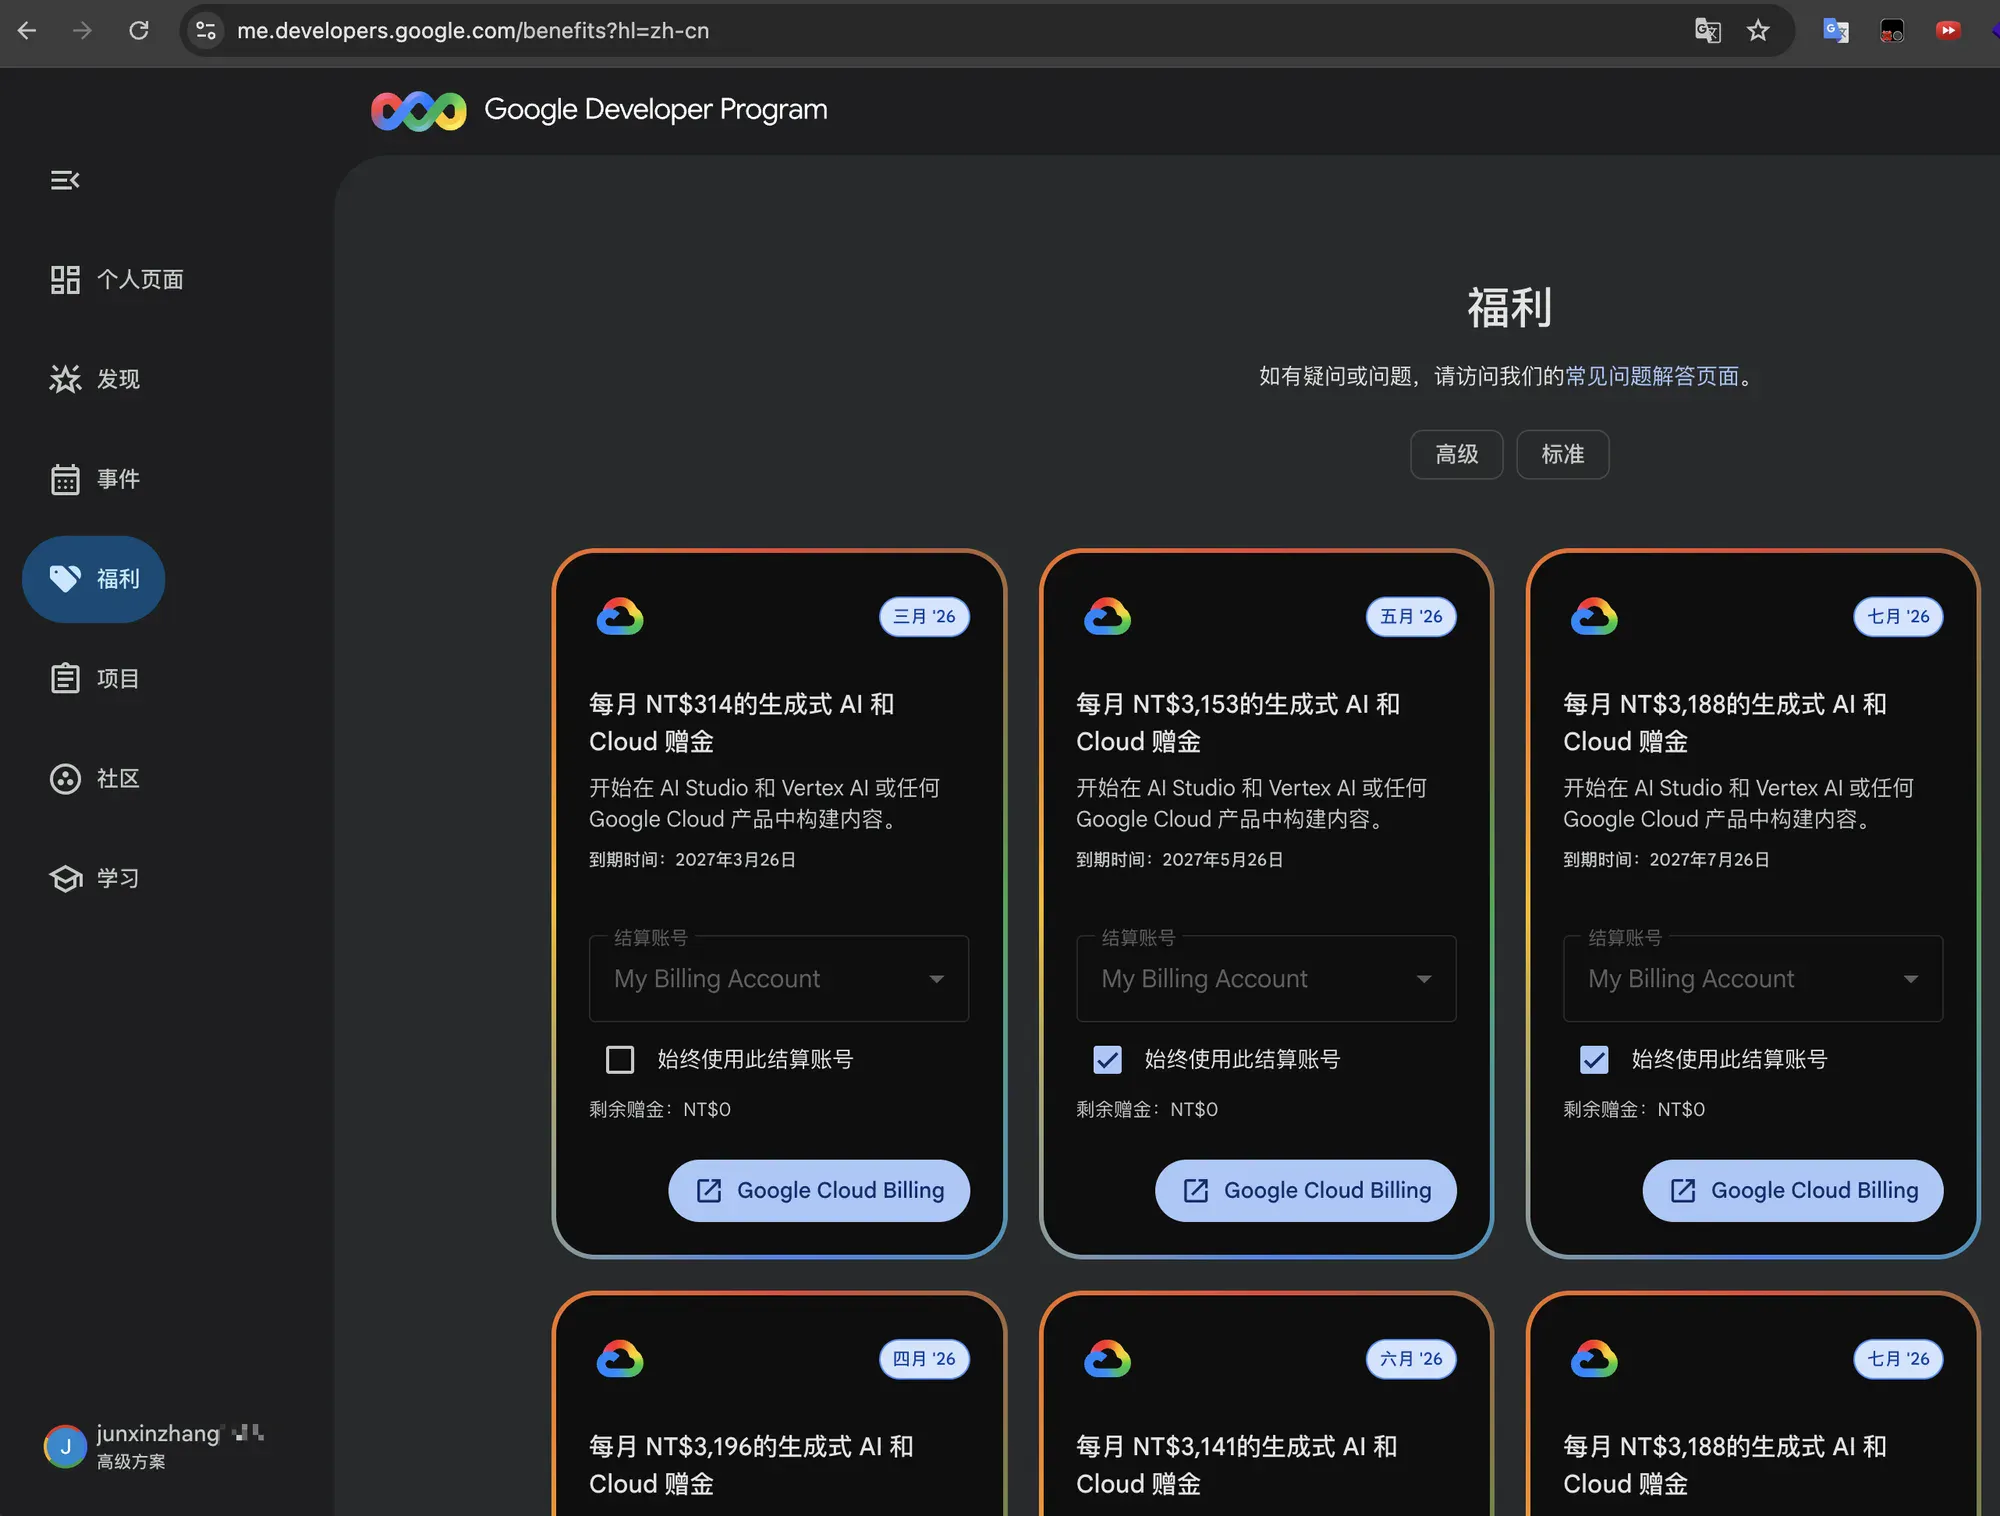Click Google Cloud logo on NT$3,196 card
This screenshot has width=2000, height=1516.
620,1359
